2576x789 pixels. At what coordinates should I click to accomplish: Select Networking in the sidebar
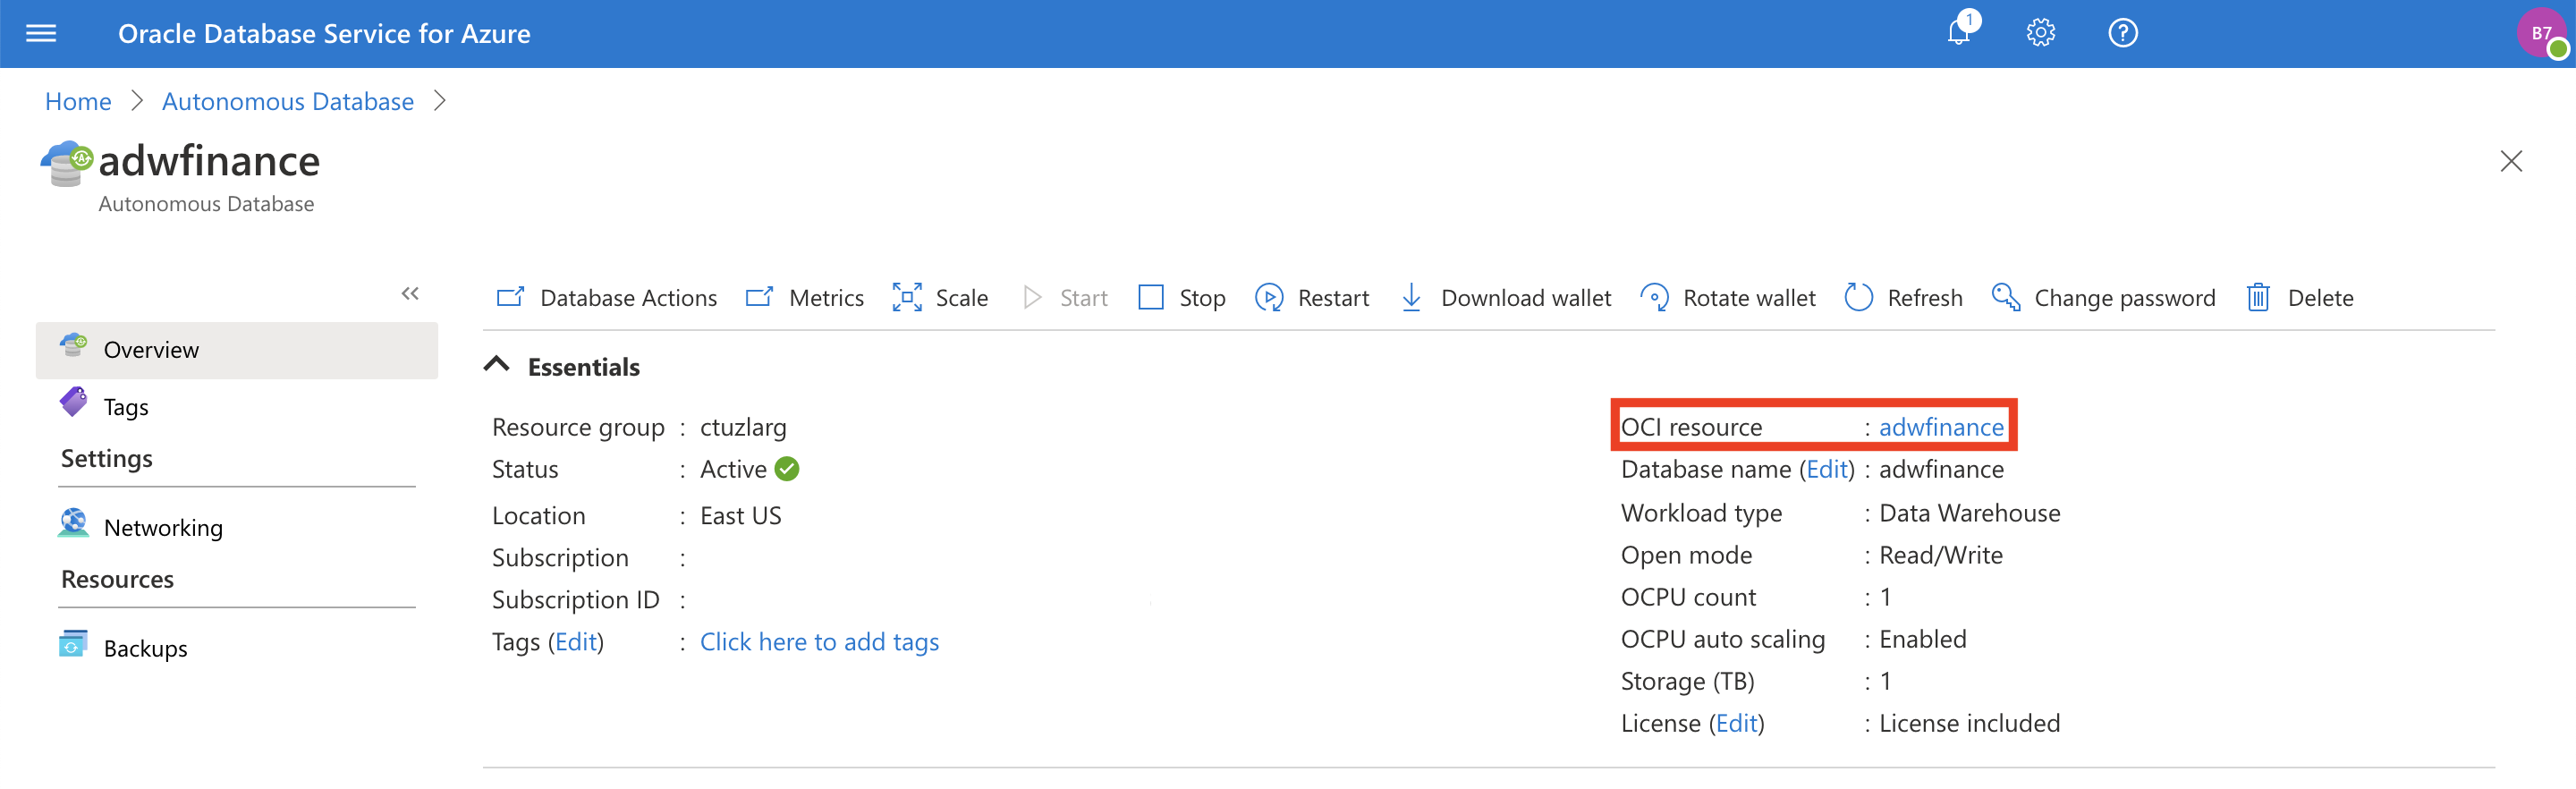(x=162, y=527)
